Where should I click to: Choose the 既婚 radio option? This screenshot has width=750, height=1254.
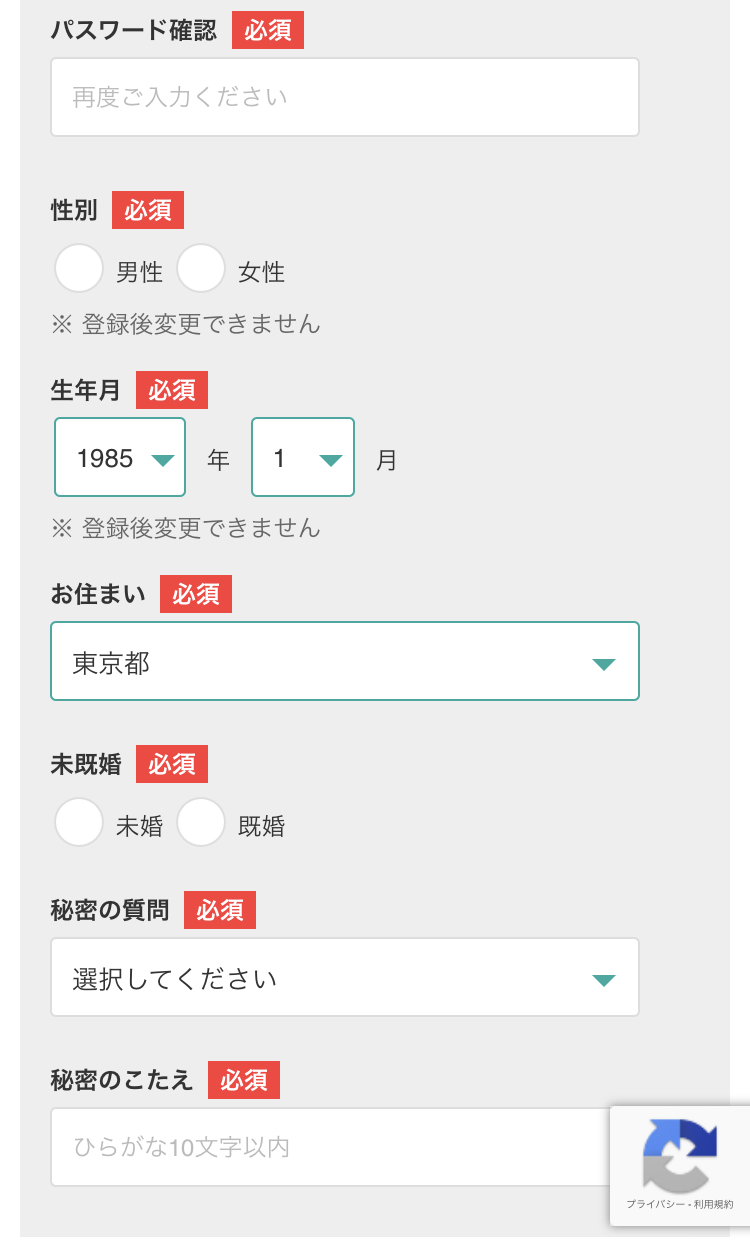[x=201, y=823]
